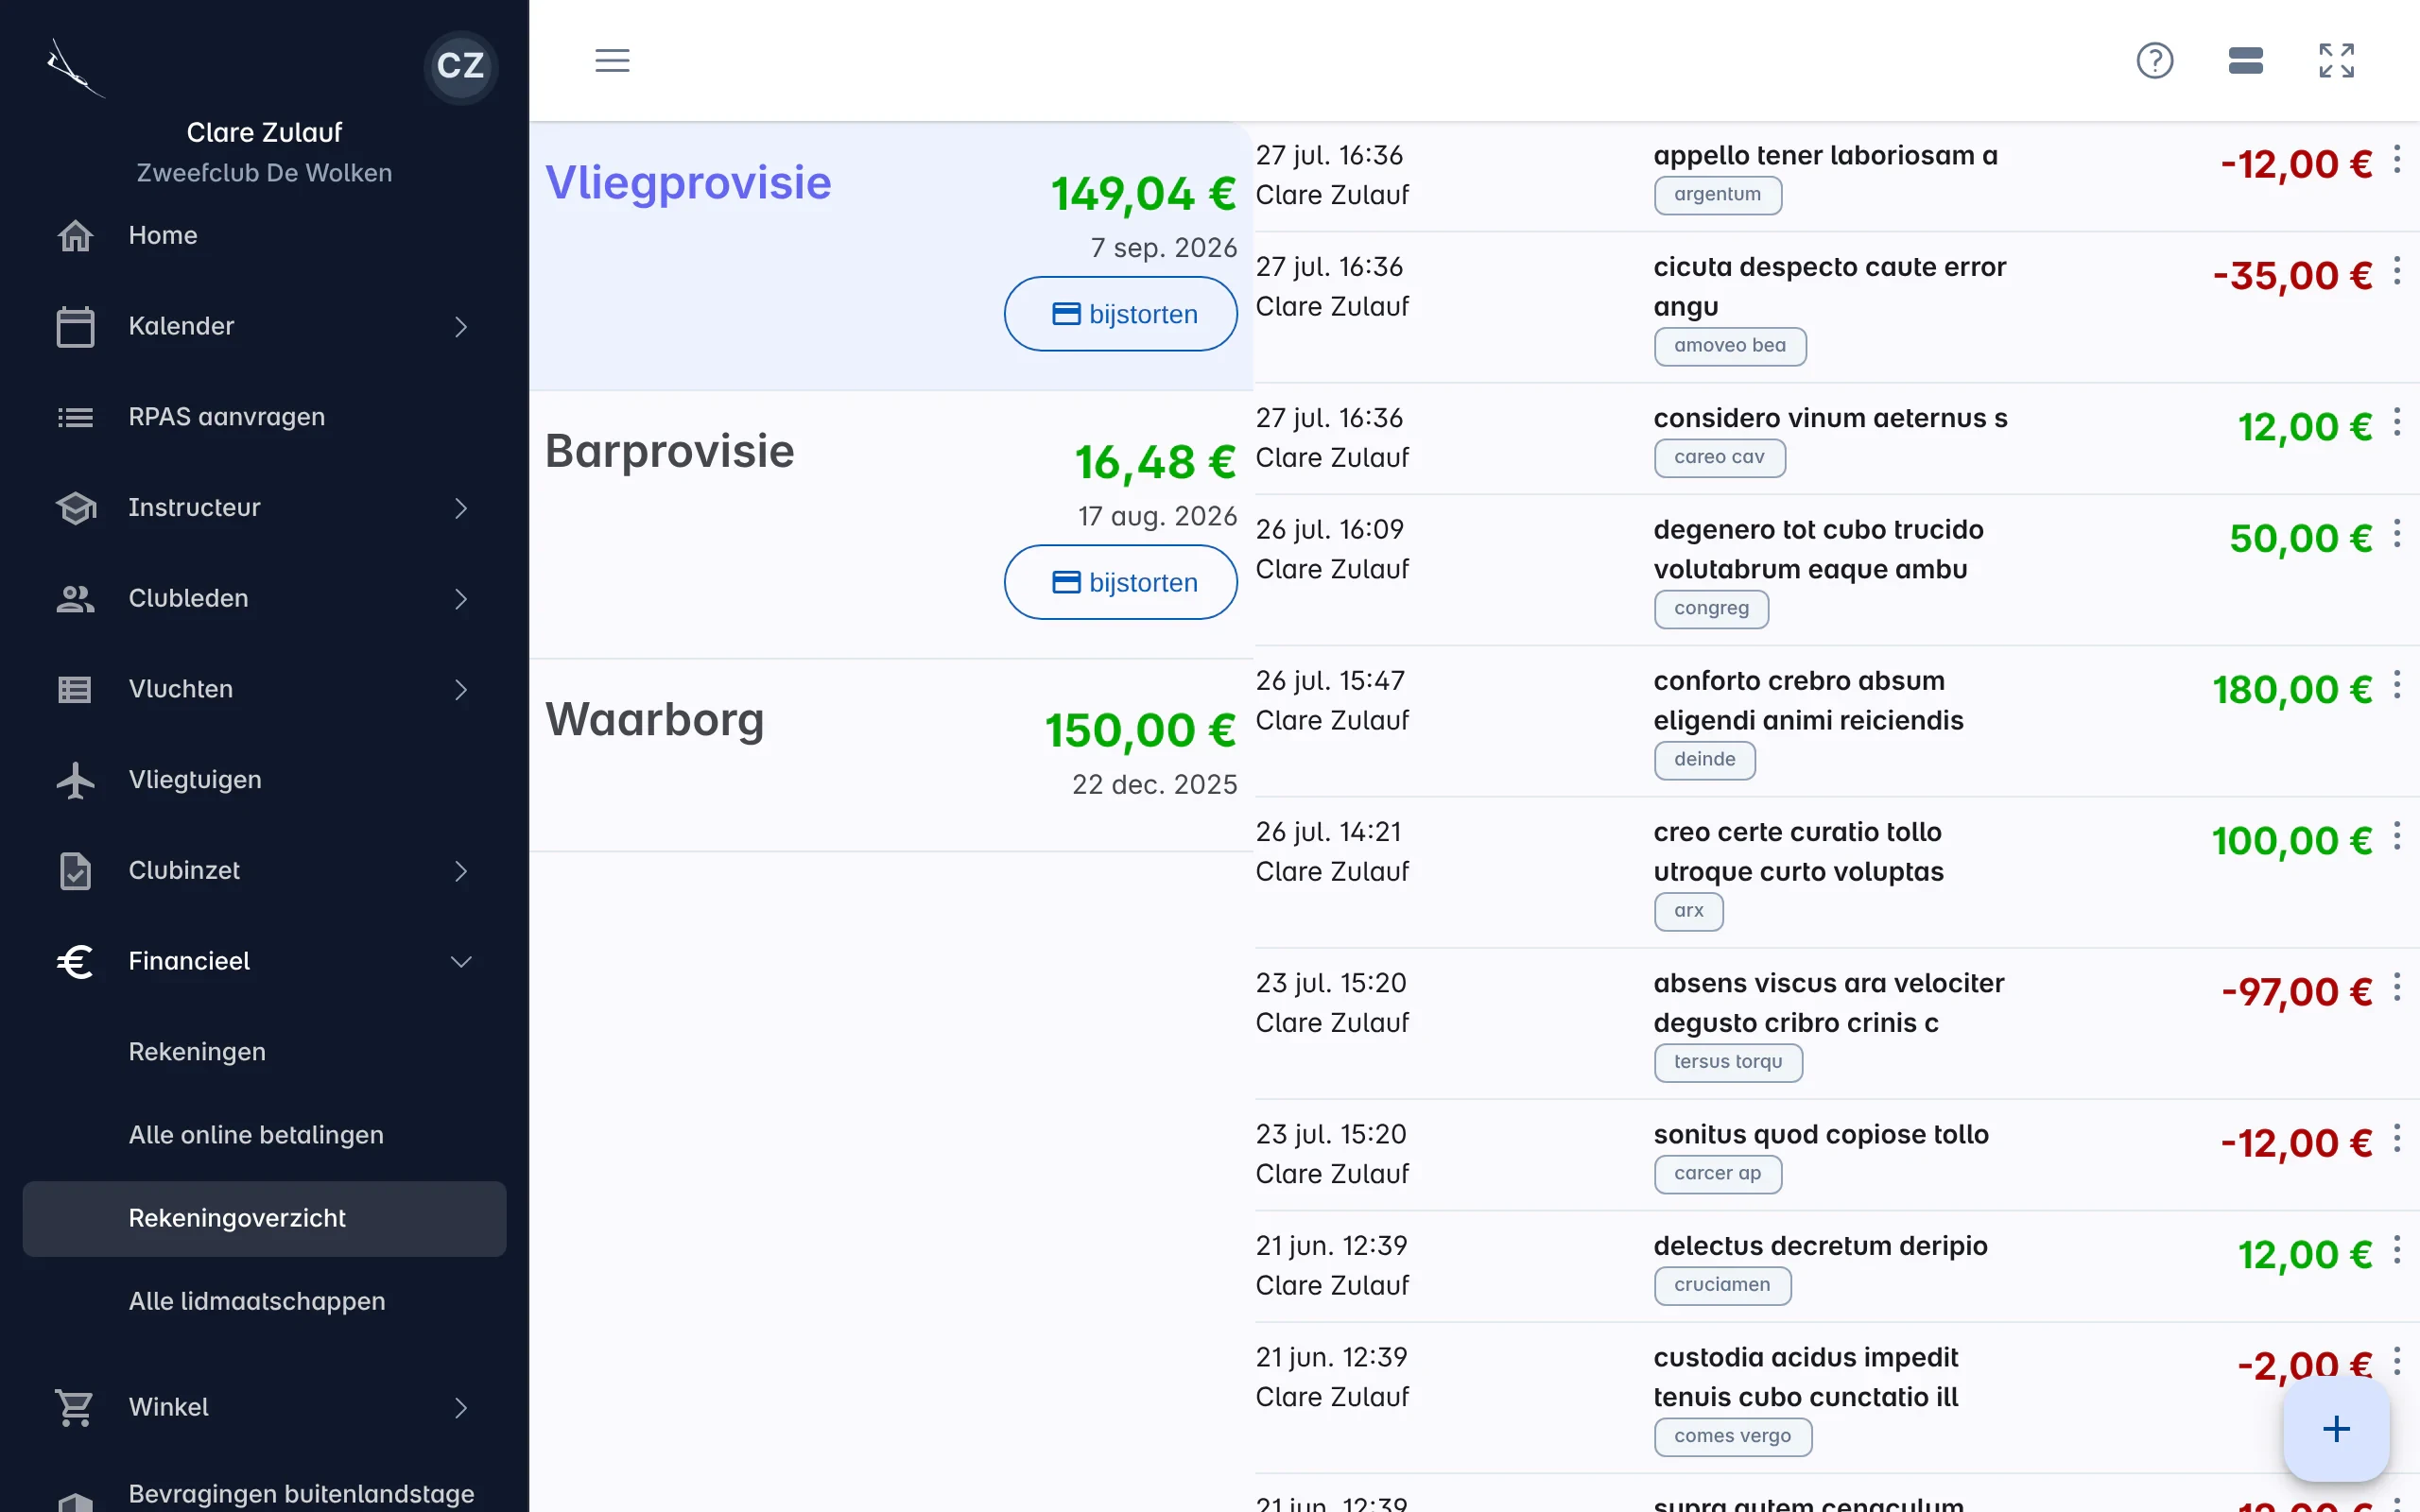Click the Clubleden people icon
Screen dimensions: 2420x1512
pyautogui.click(x=75, y=599)
